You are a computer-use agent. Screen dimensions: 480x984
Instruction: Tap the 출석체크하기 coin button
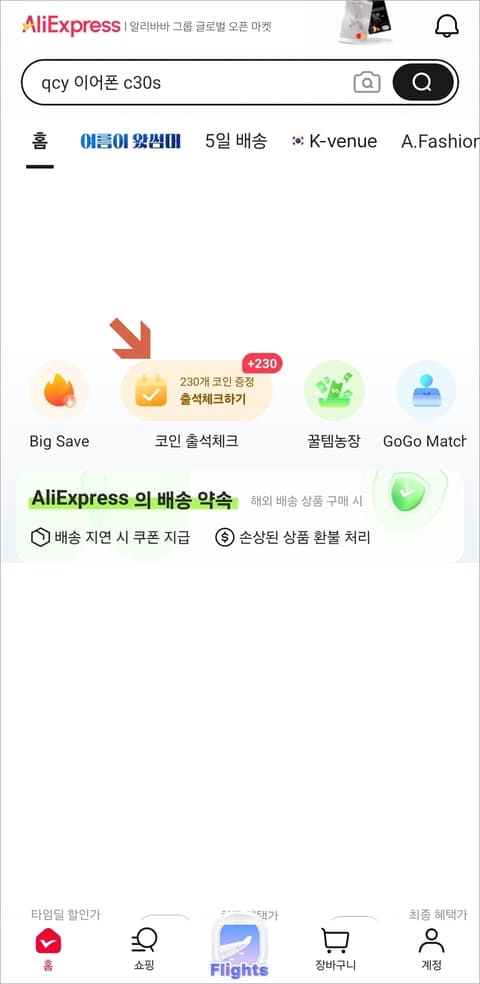pos(197,390)
